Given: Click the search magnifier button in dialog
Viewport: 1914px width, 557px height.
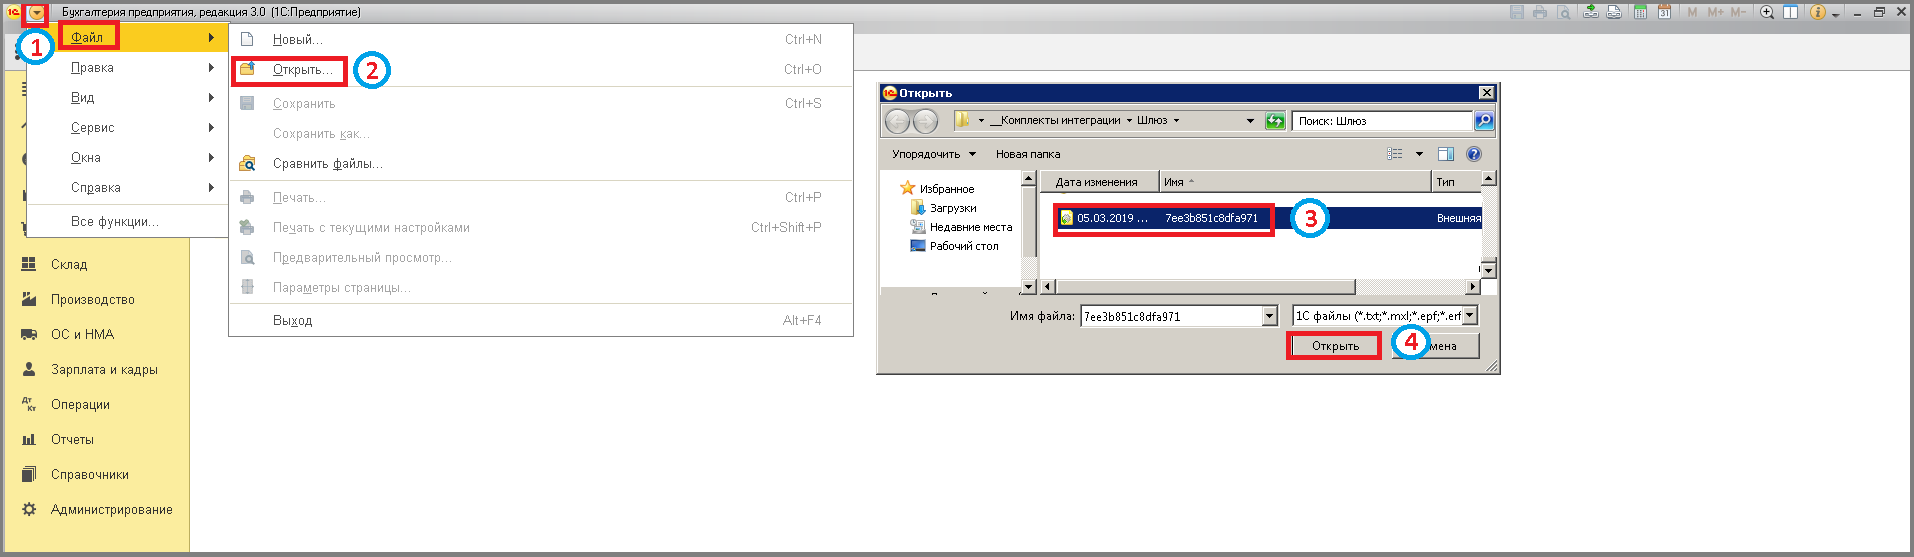Looking at the screenshot, I should click(1484, 121).
